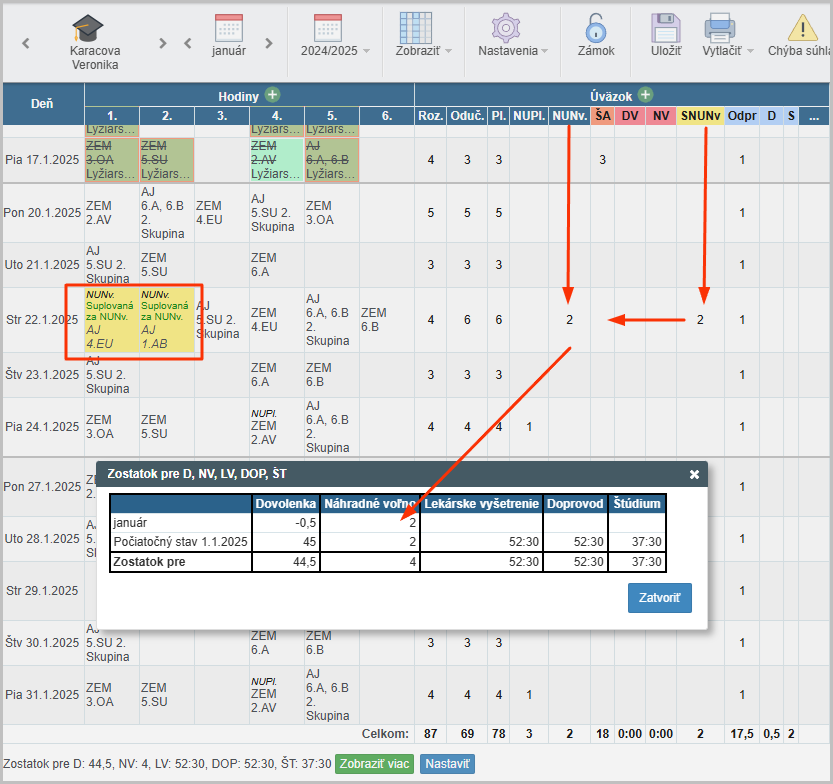Open Nastavenia gear settings
This screenshot has height=784, width=833.
click(507, 27)
